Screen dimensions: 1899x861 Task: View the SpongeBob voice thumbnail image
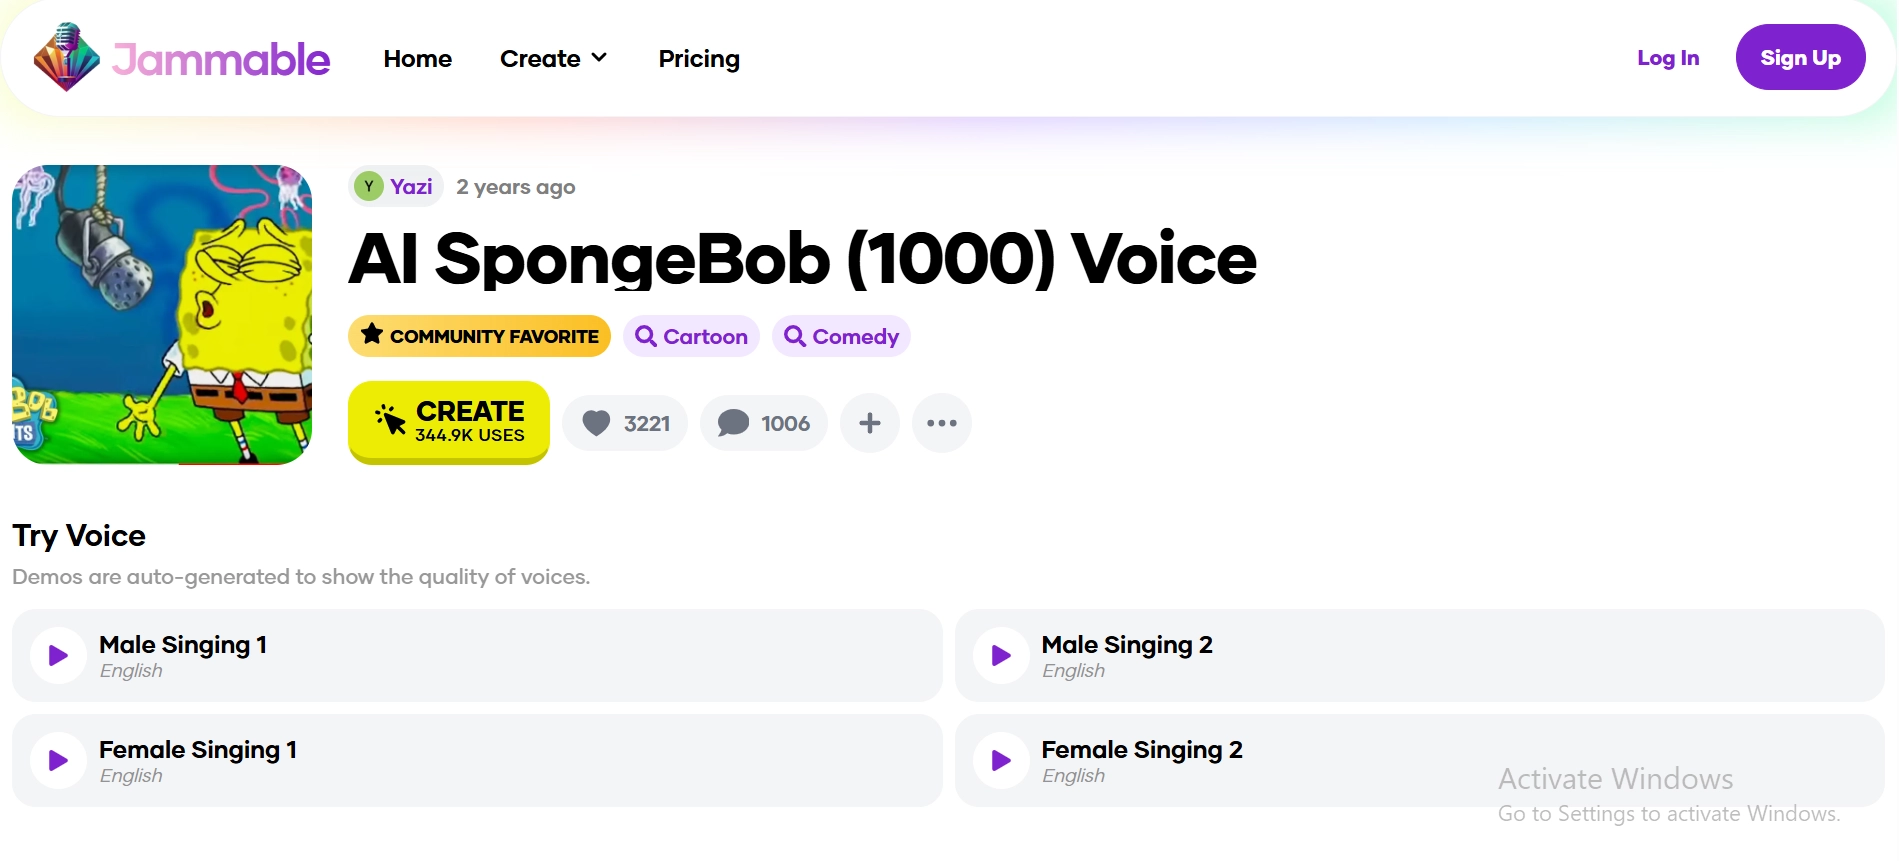(162, 314)
